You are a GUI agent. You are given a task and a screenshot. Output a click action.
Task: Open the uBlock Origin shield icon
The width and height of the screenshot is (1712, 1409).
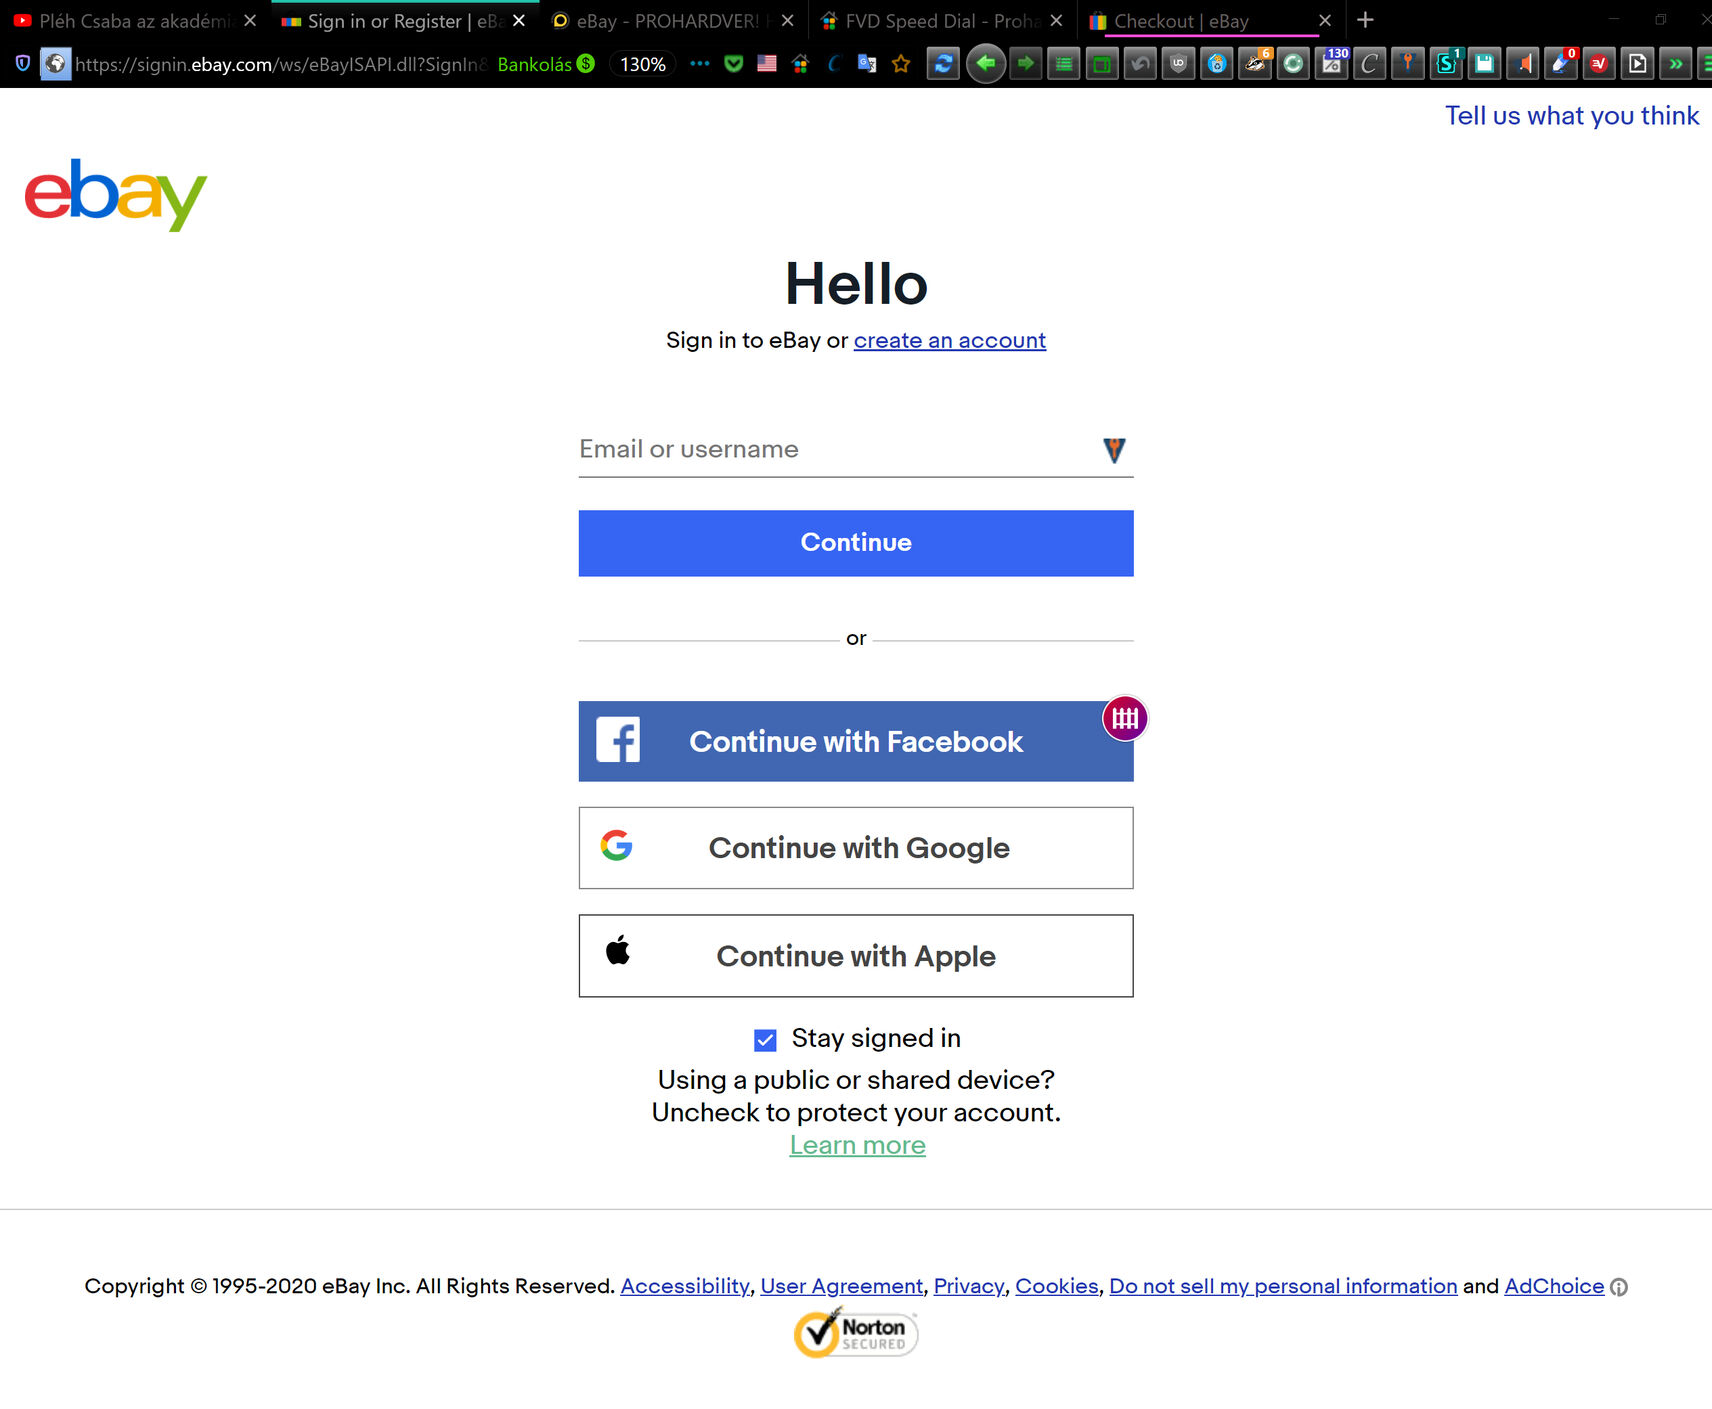click(x=1178, y=64)
